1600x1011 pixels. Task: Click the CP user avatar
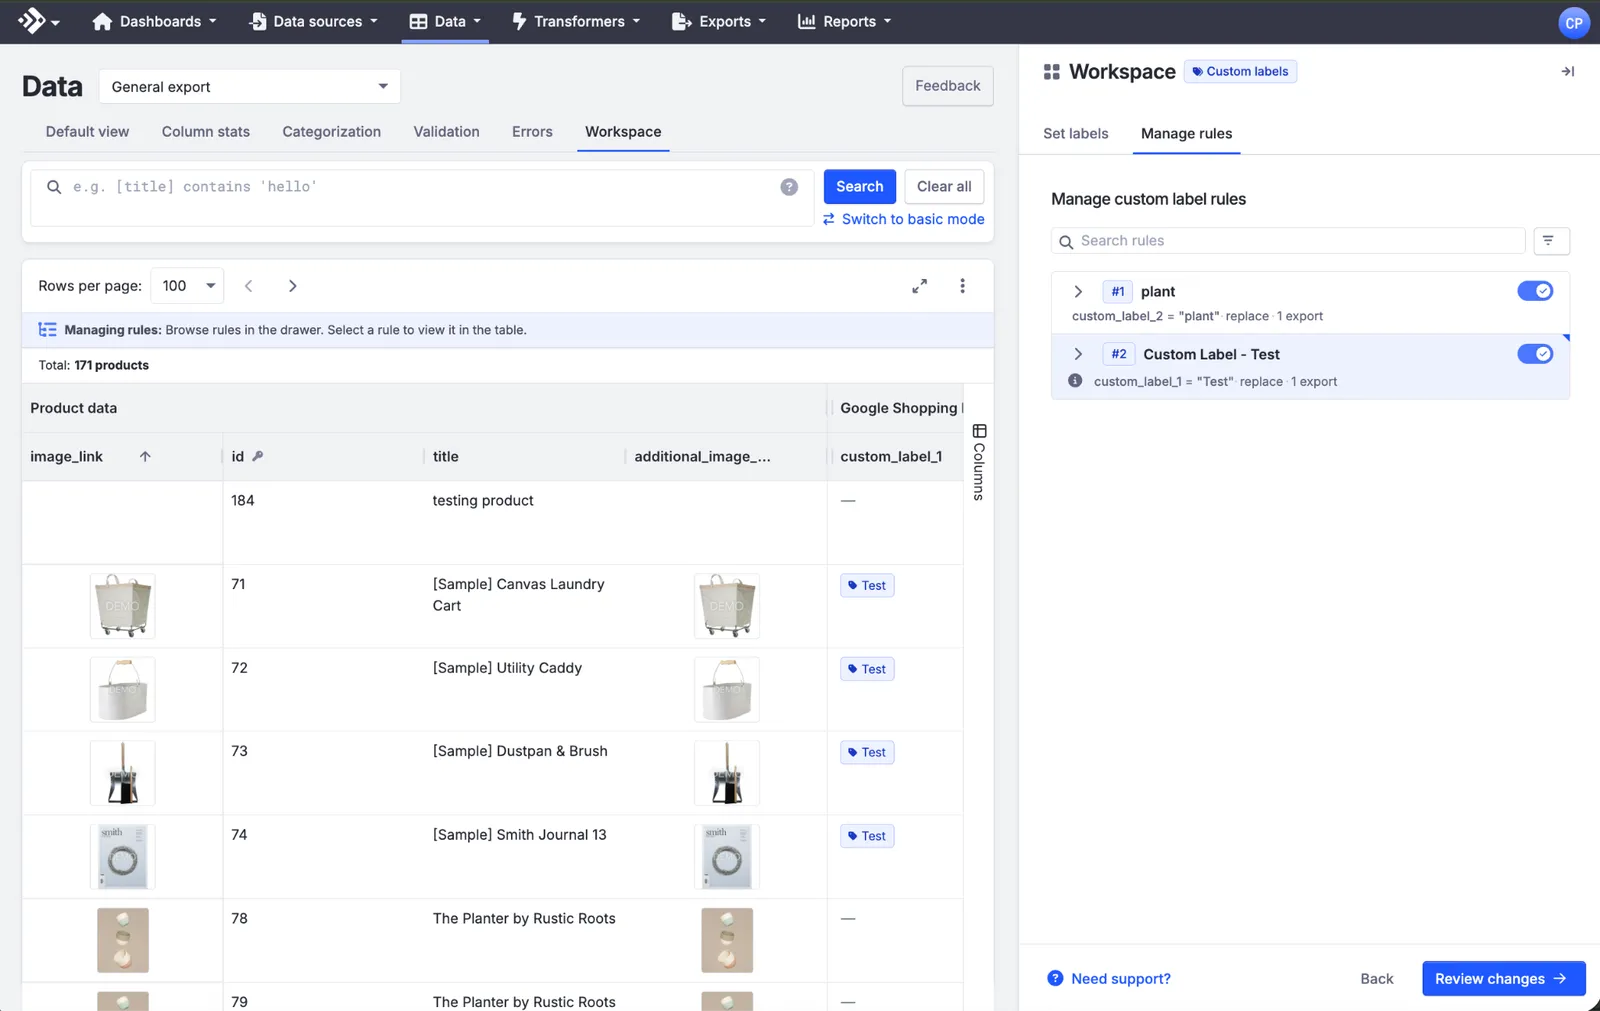coord(1573,22)
